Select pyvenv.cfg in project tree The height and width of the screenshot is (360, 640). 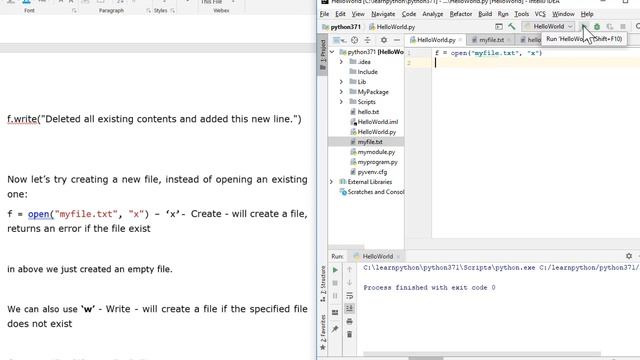click(x=372, y=172)
